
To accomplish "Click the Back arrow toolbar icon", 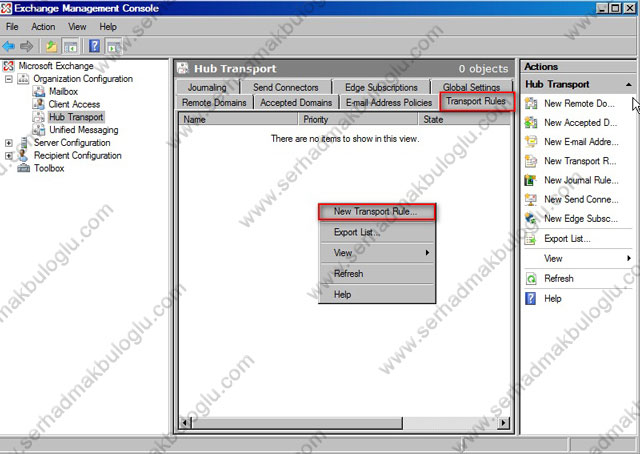I will tap(9, 46).
